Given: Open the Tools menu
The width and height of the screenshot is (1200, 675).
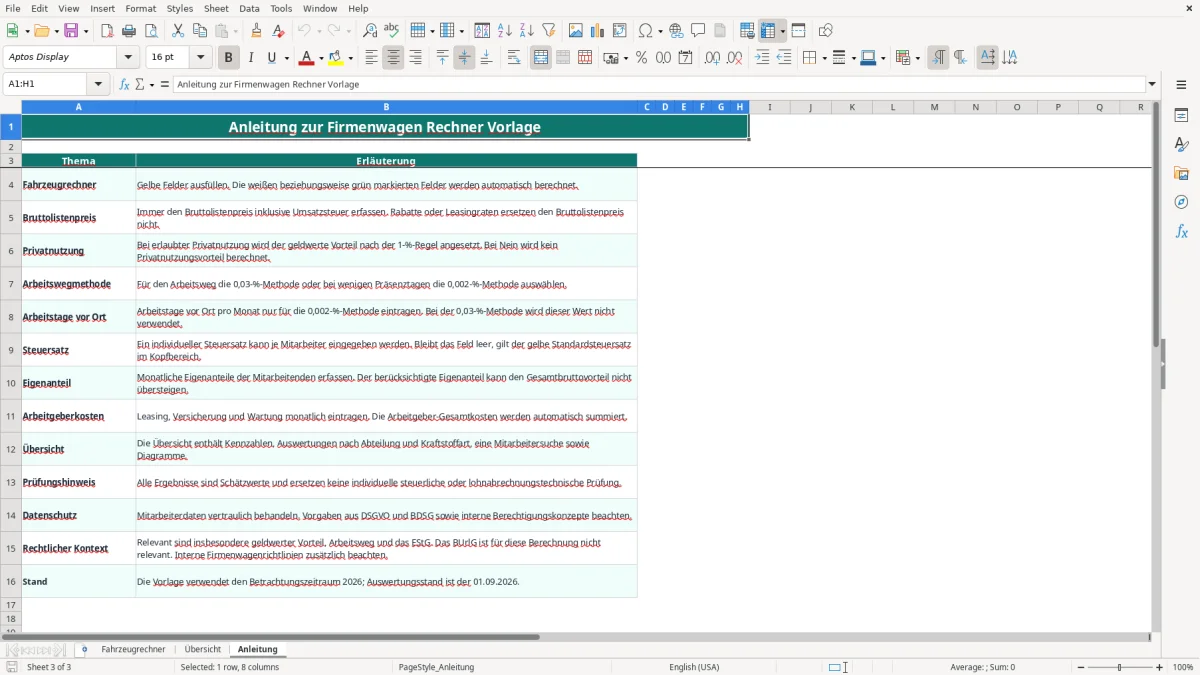Looking at the screenshot, I should coord(281,8).
